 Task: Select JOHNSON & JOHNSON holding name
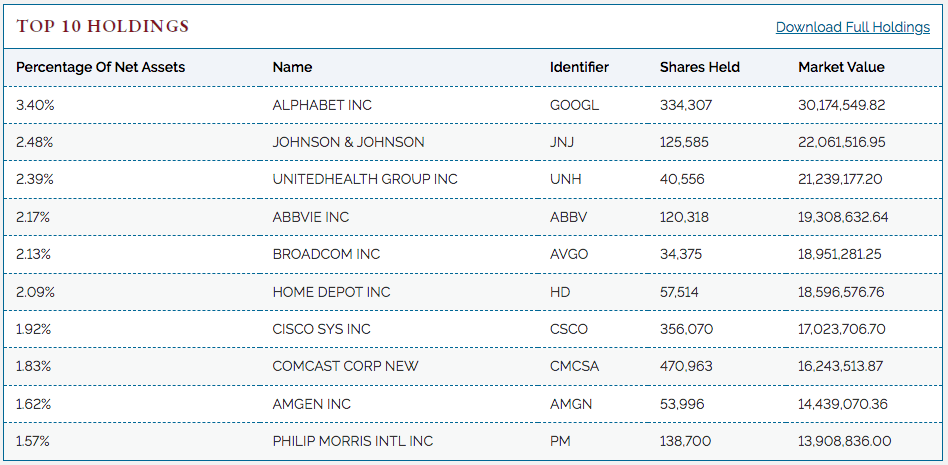tap(348, 142)
